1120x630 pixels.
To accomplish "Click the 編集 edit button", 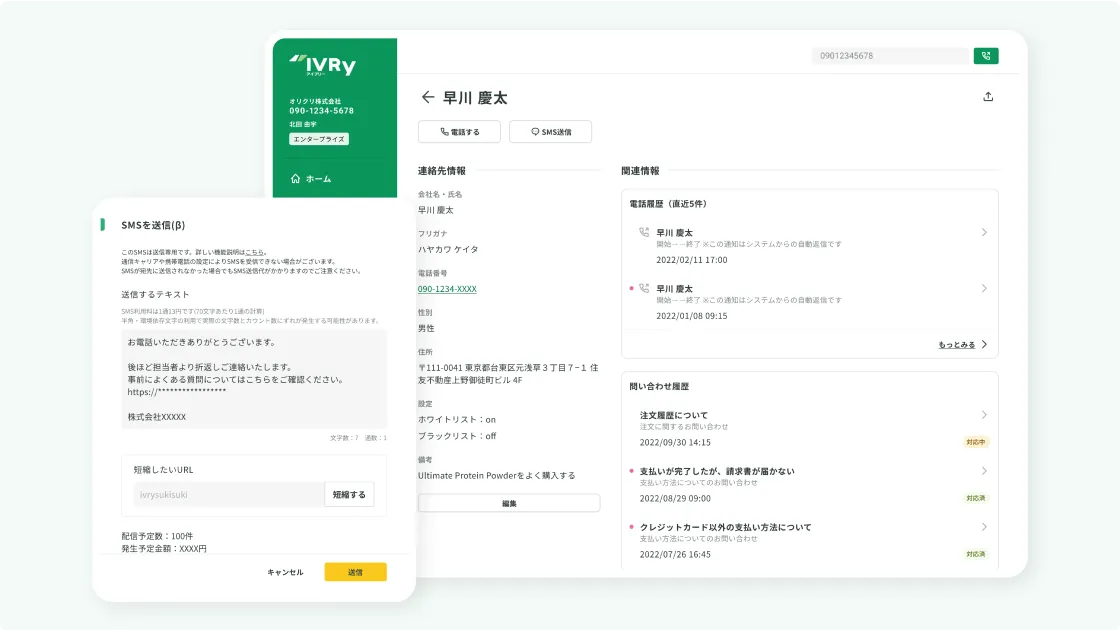I will pyautogui.click(x=509, y=503).
